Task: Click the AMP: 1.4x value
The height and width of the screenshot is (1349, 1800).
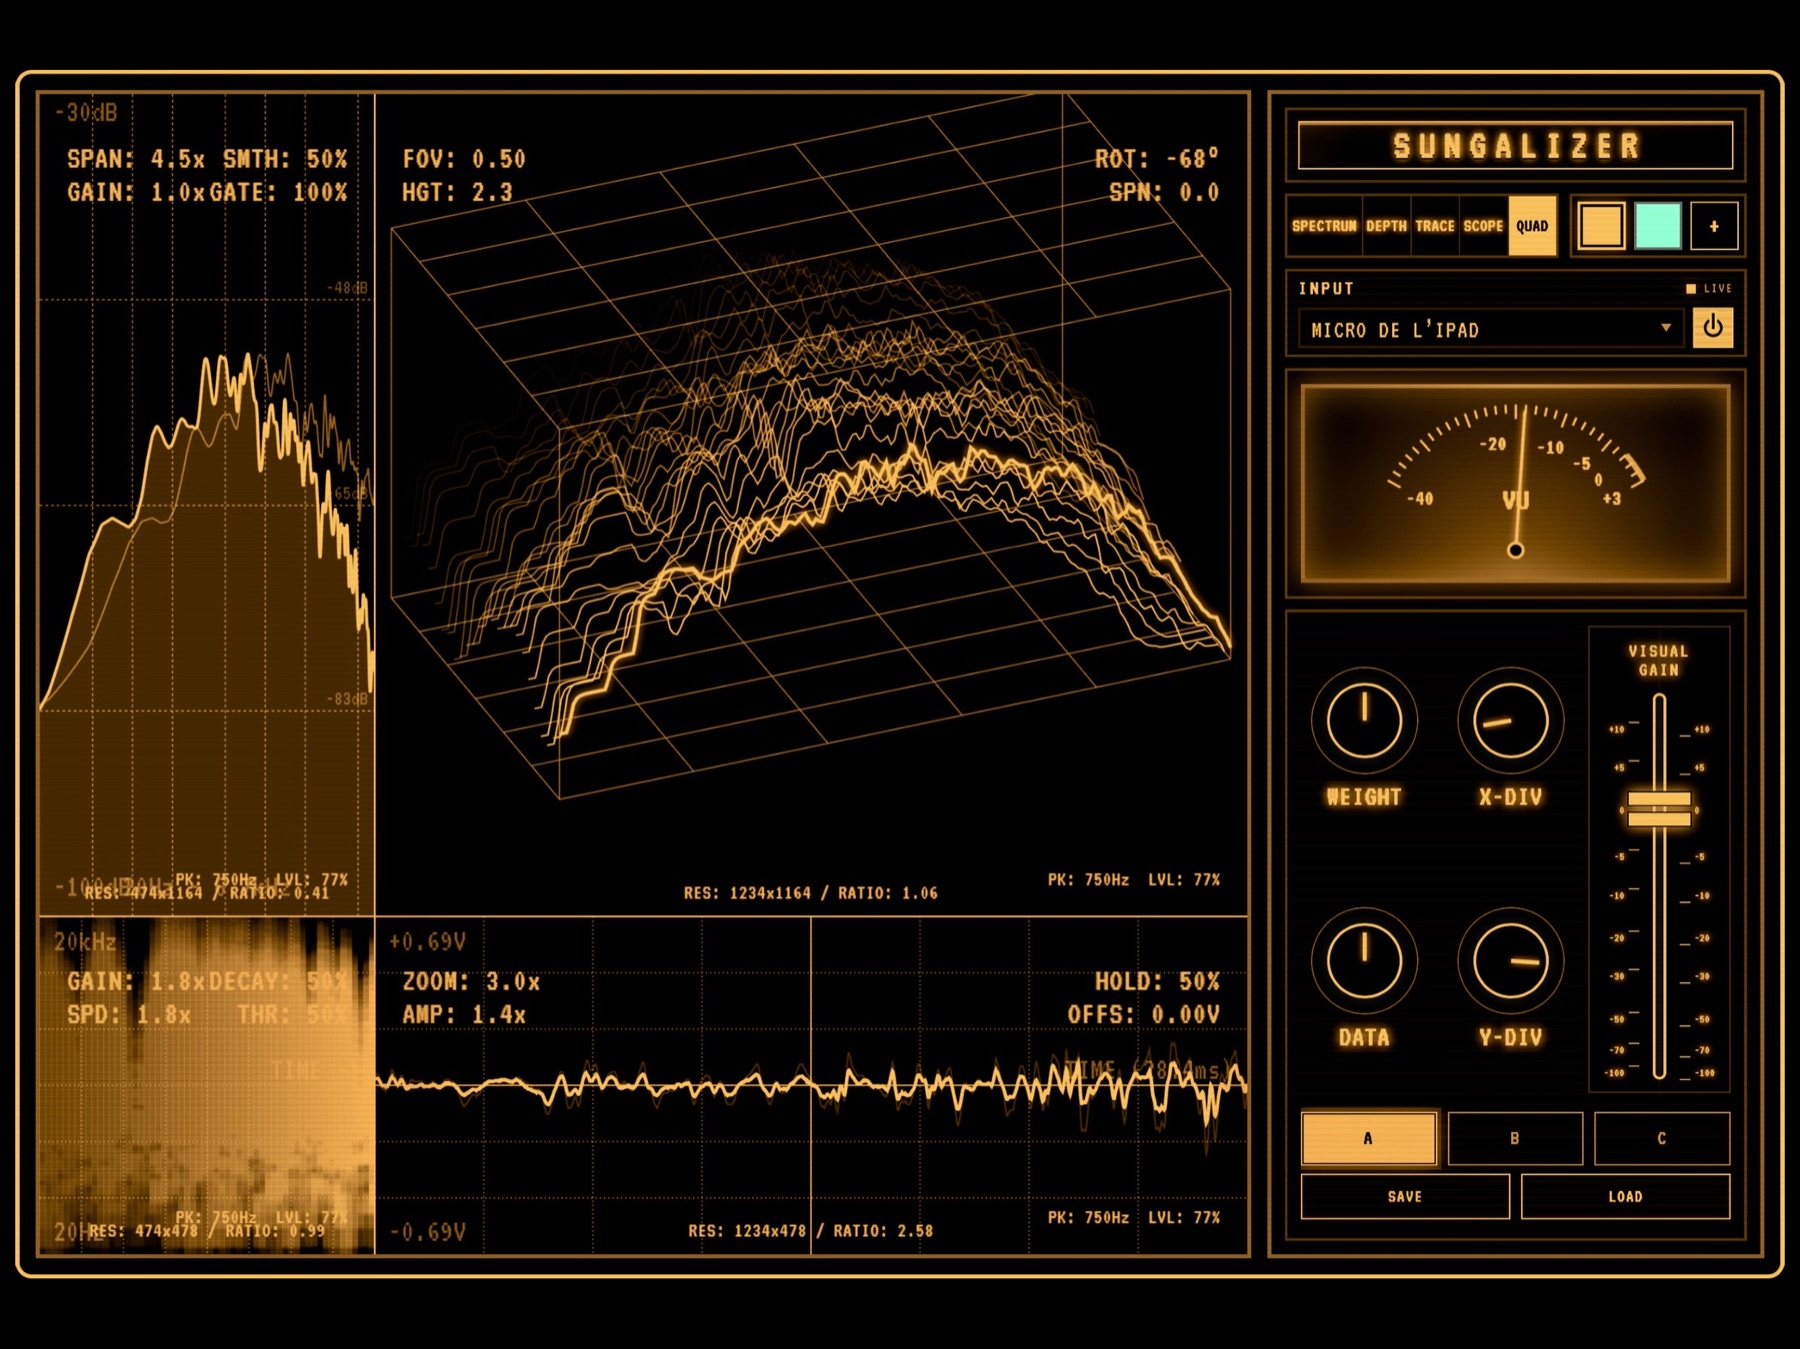Action: (x=464, y=1015)
